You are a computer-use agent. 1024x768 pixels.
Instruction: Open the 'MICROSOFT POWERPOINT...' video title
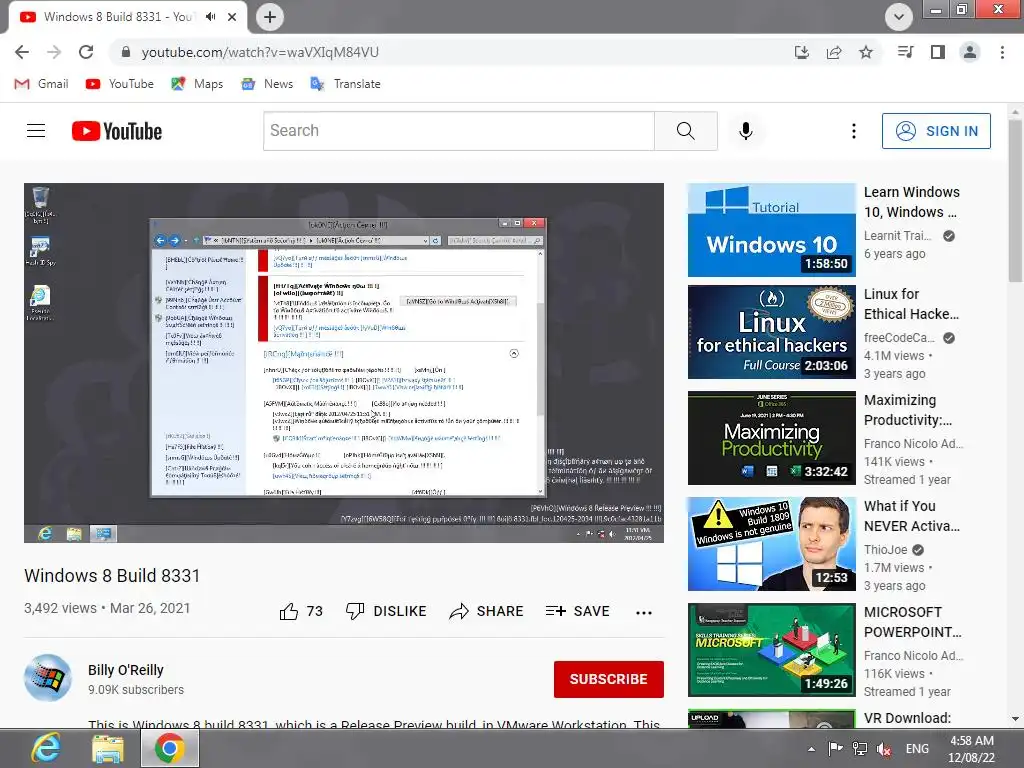point(912,622)
